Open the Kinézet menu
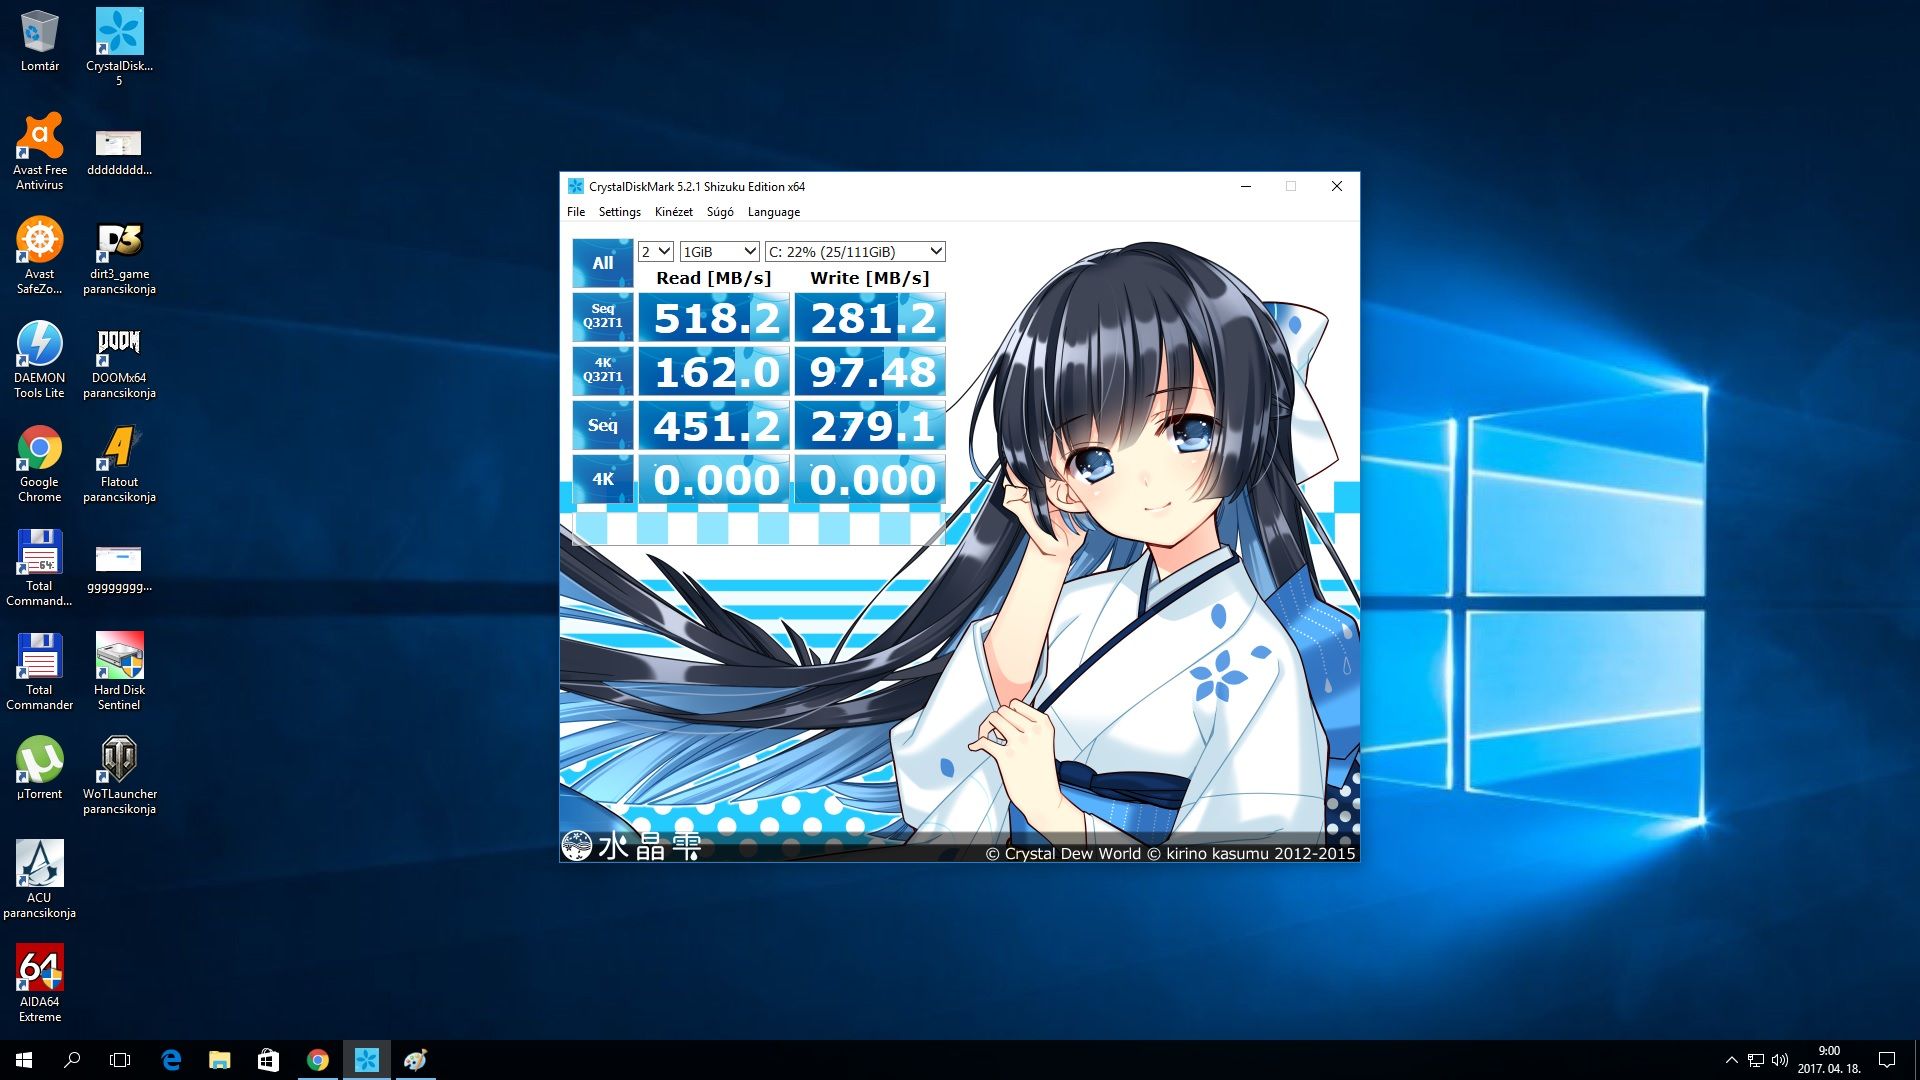The image size is (1920, 1080). (674, 212)
